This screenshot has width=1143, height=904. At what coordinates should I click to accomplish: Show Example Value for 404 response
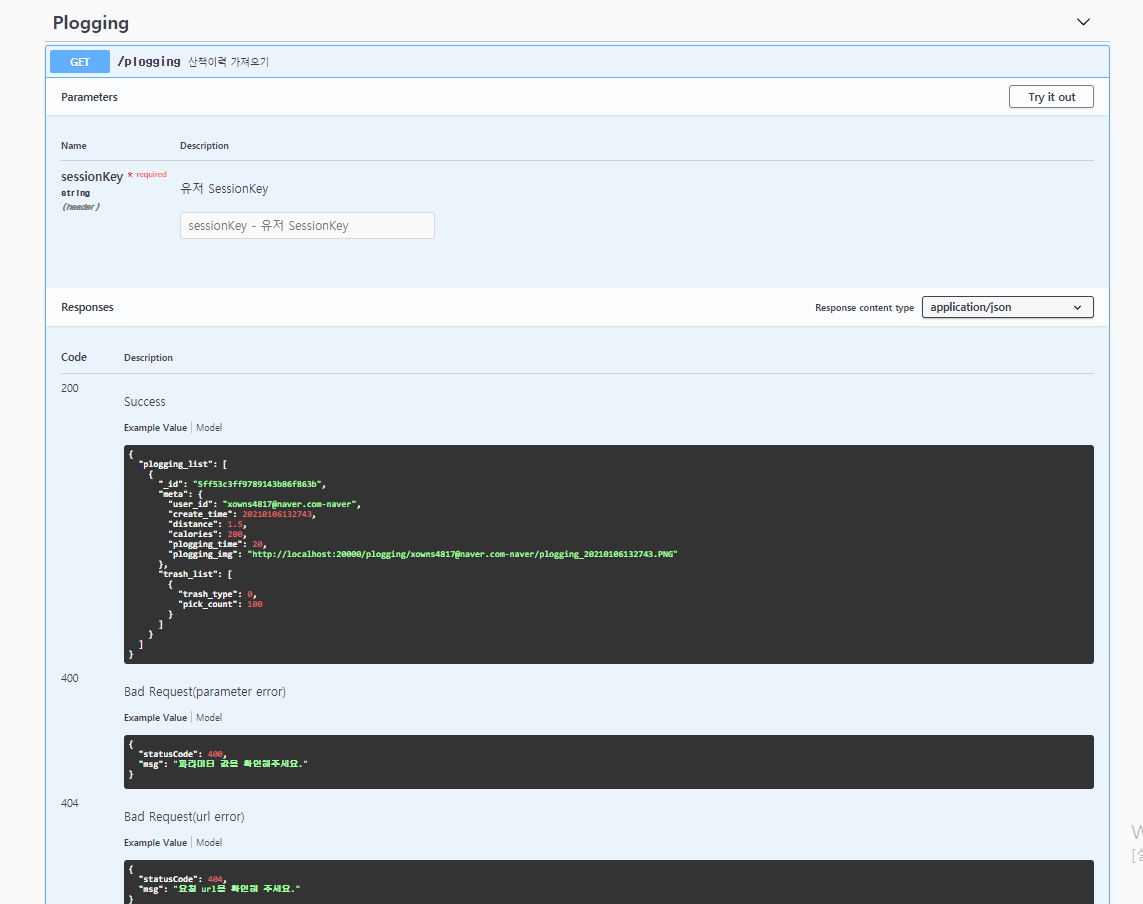click(155, 842)
